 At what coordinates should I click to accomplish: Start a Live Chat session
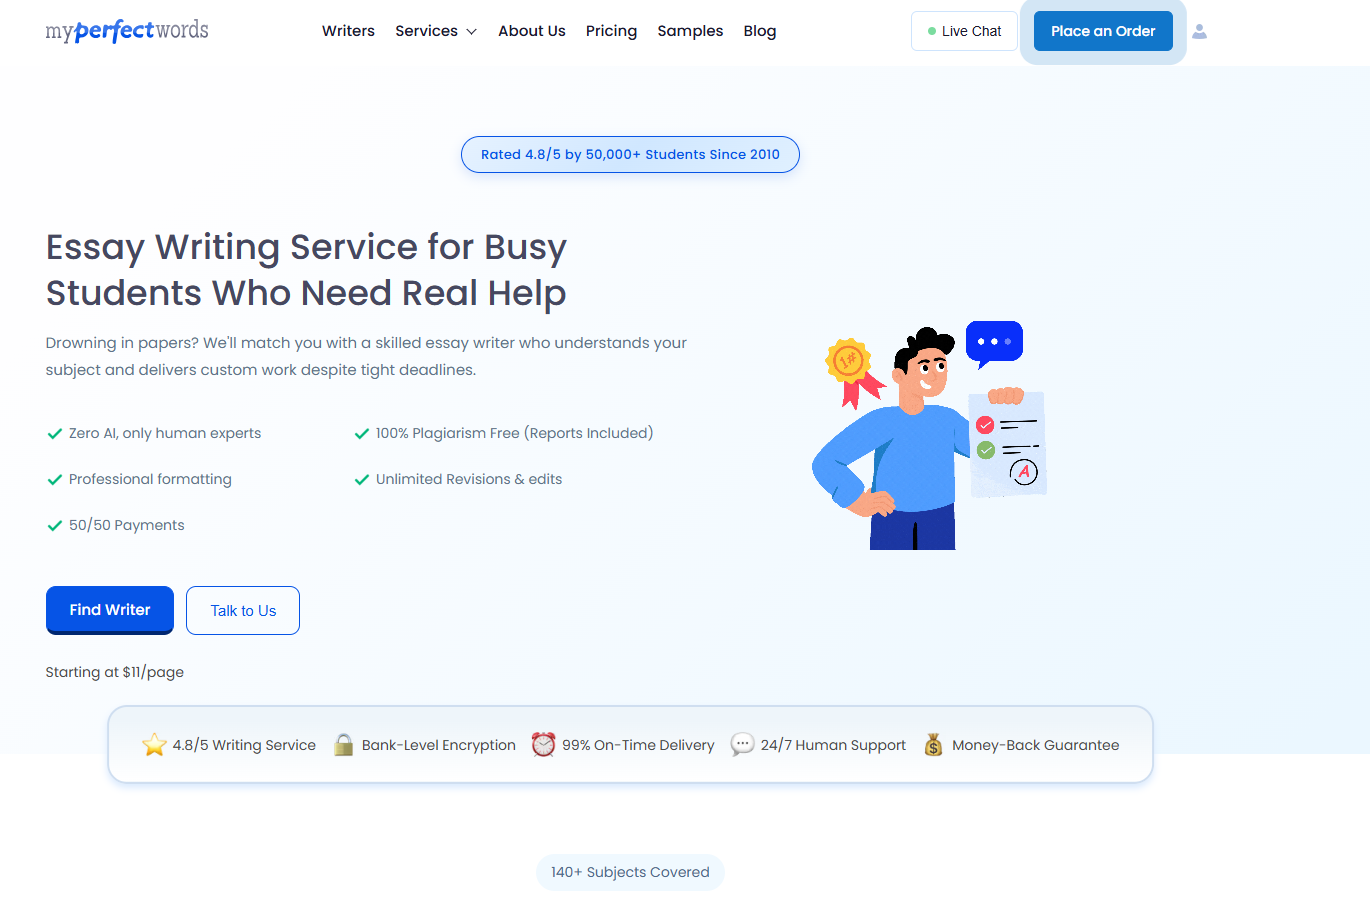click(964, 31)
